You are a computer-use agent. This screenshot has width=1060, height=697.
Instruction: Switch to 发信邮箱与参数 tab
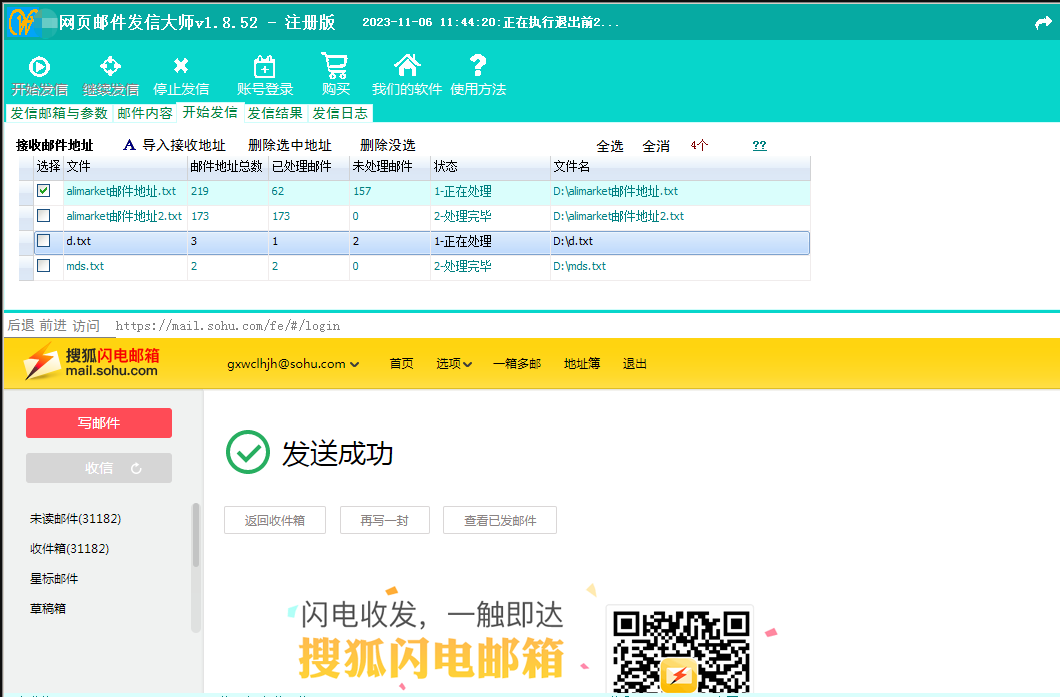(59, 113)
